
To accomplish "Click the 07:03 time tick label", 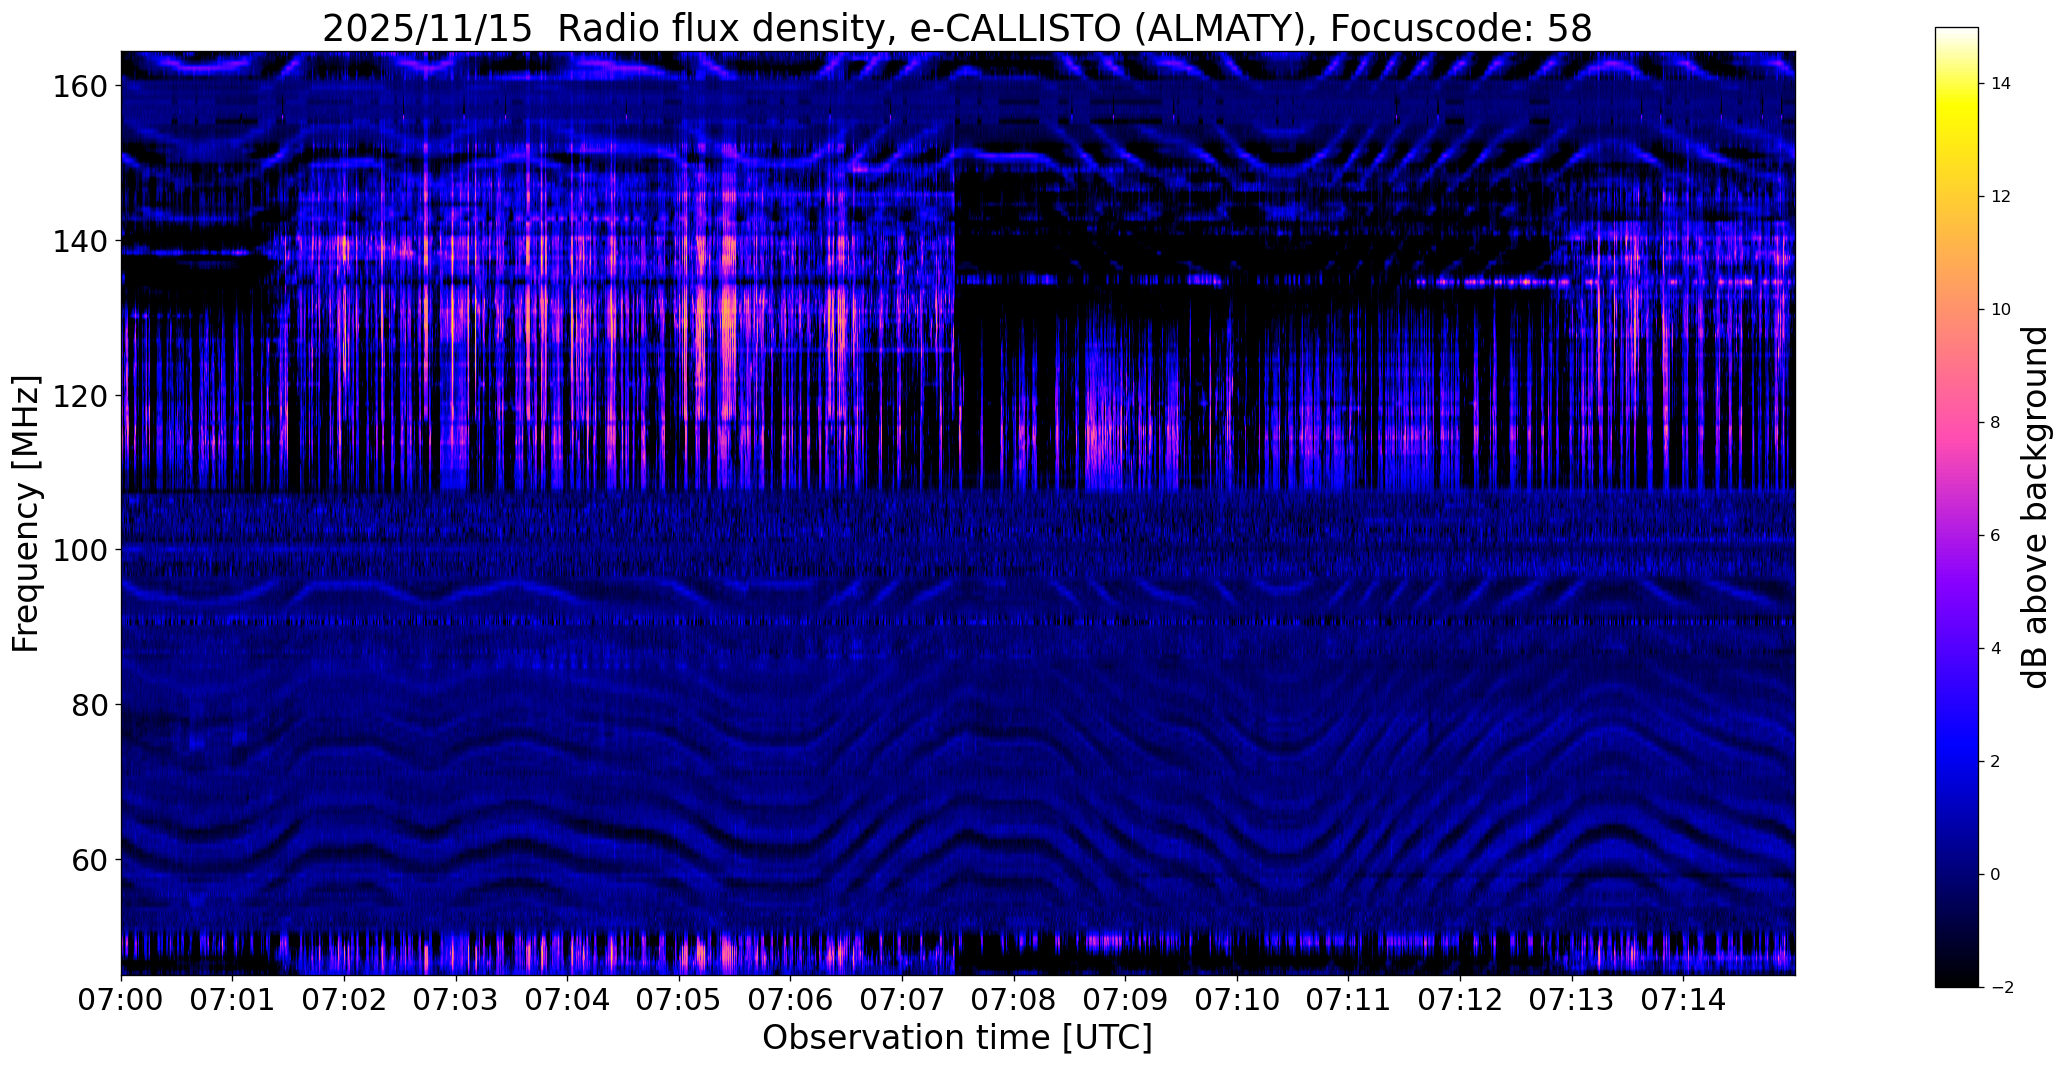I will pos(456,999).
